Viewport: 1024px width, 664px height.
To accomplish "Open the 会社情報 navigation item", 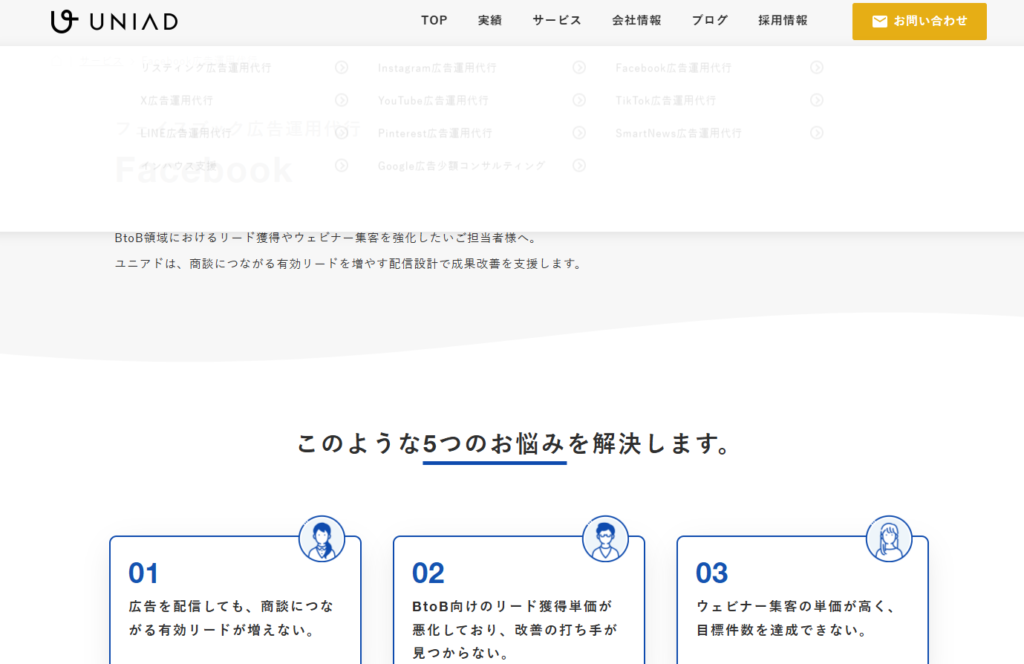I will click(x=636, y=20).
